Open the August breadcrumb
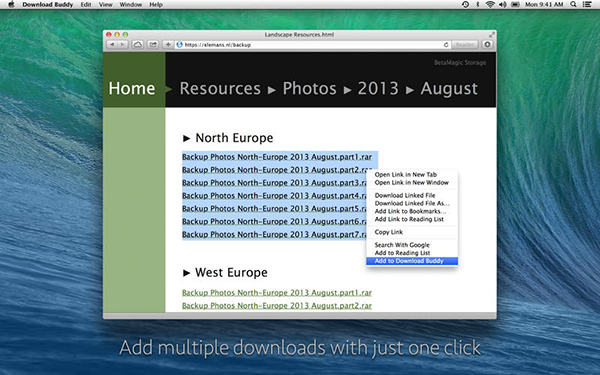Image resolution: width=600 pixels, height=375 pixels. click(449, 89)
